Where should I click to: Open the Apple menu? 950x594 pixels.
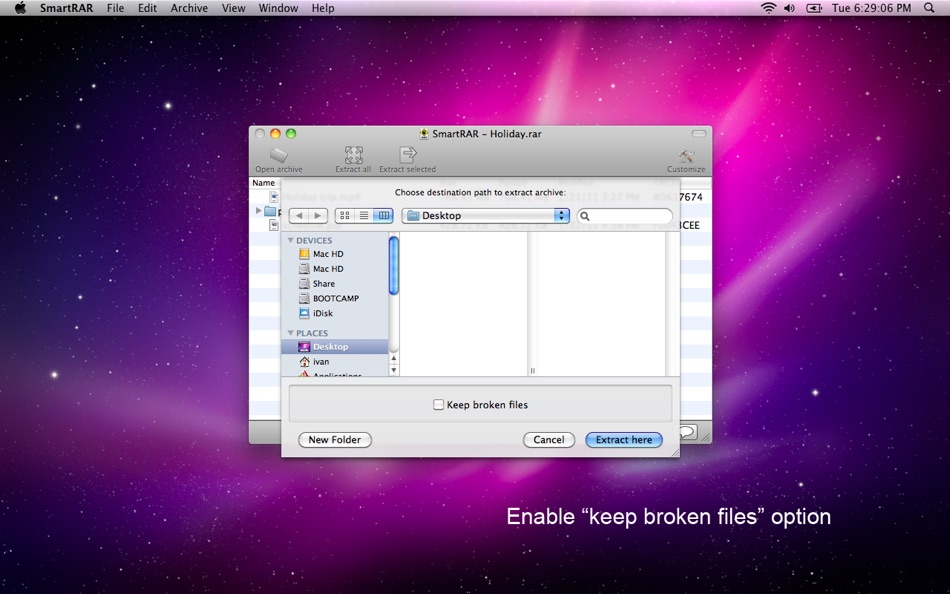20,8
